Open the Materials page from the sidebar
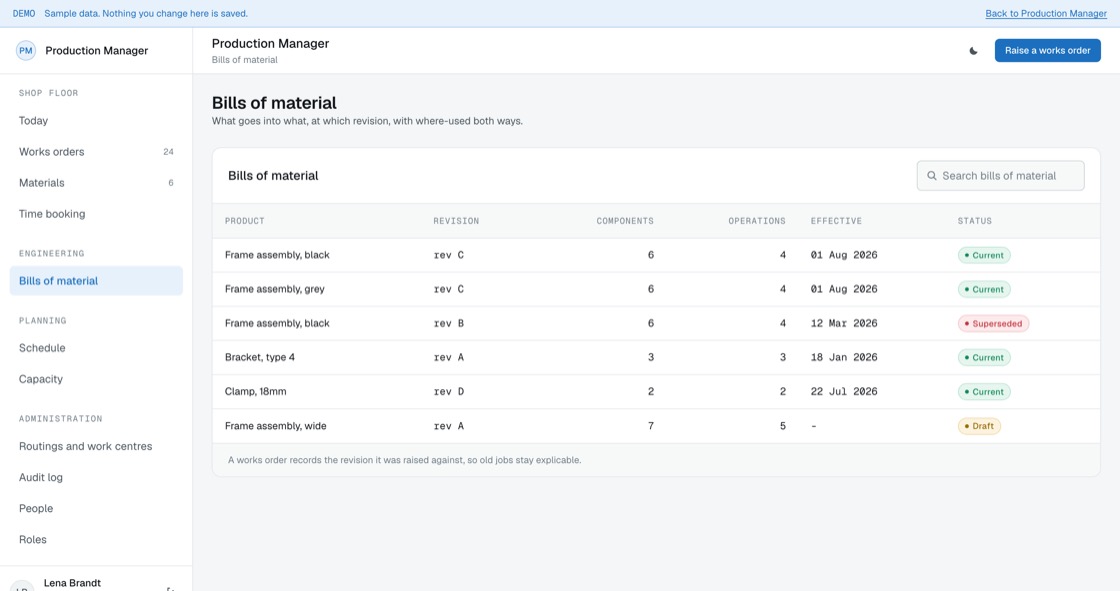This screenshot has width=1120, height=591. pyautogui.click(x=96, y=183)
